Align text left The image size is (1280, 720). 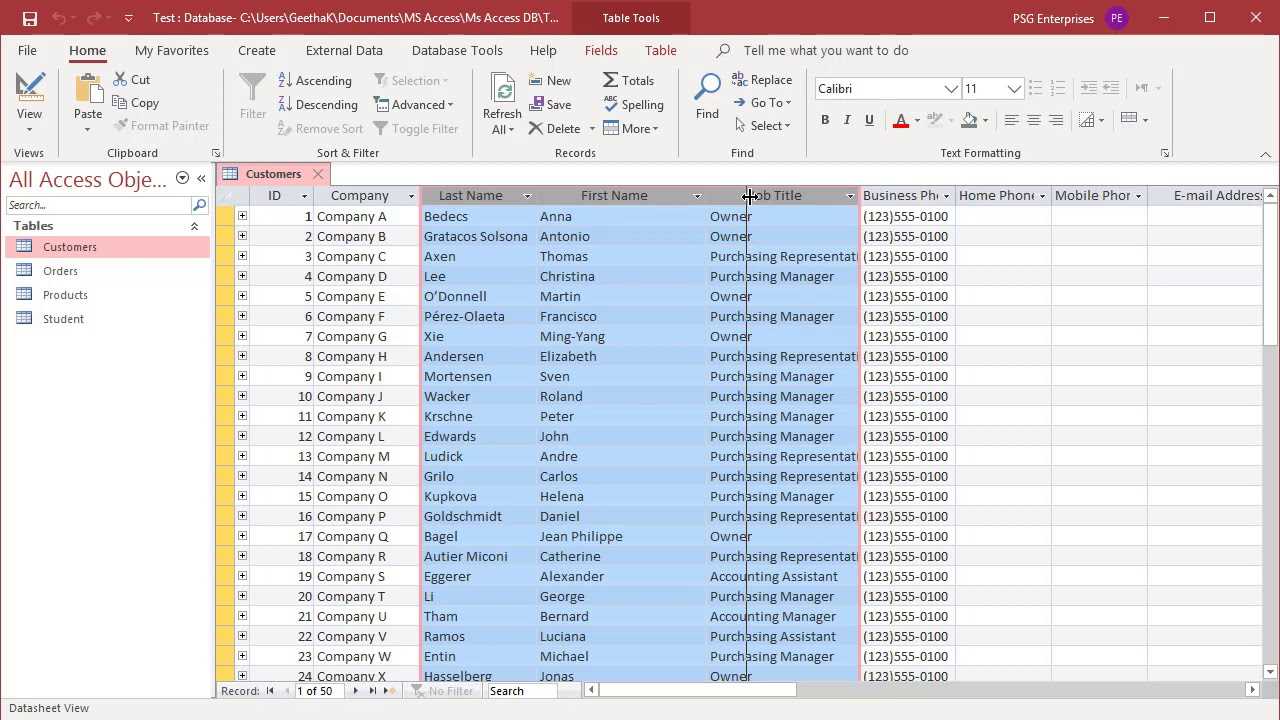pyautogui.click(x=1011, y=120)
